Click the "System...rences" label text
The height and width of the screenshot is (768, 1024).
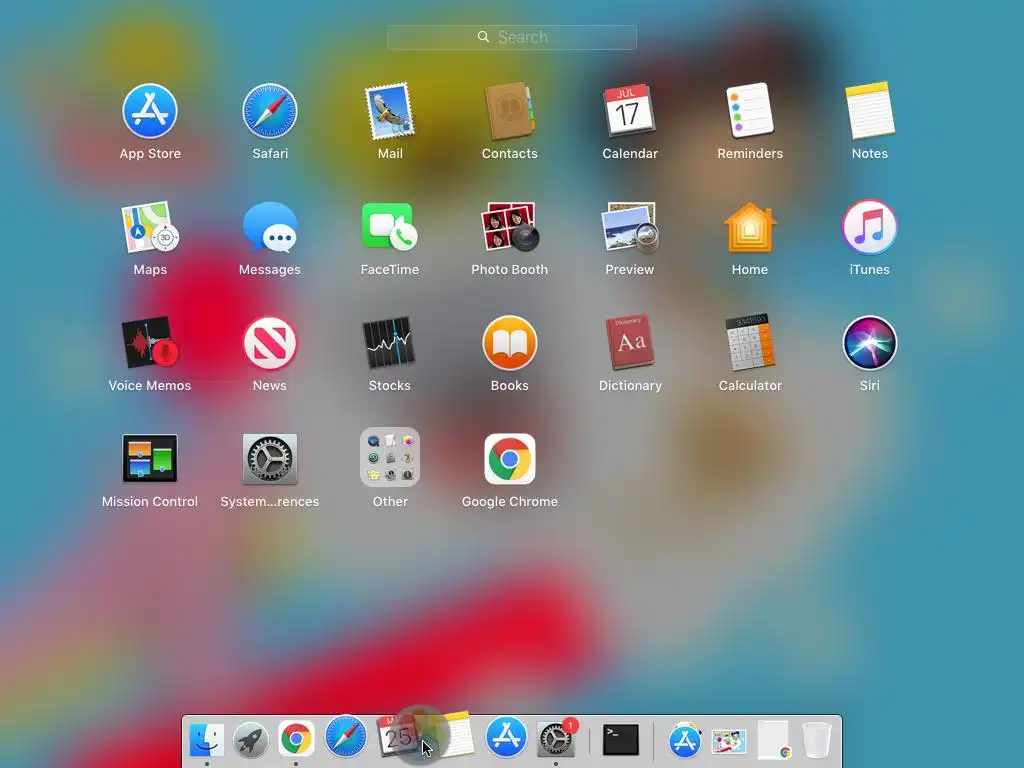click(x=270, y=502)
